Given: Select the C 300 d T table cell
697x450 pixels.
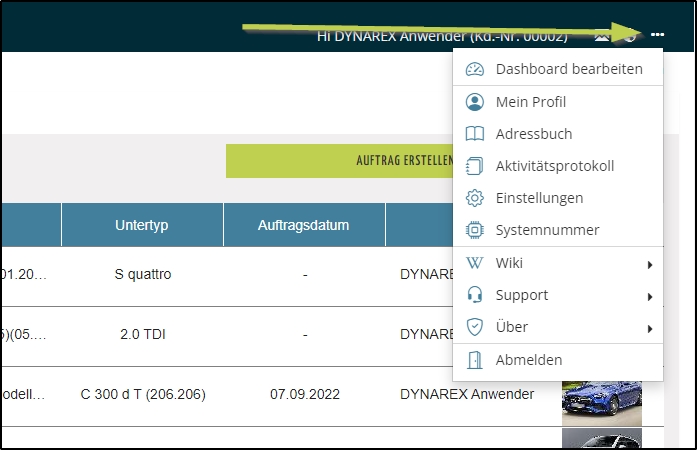Looking at the screenshot, I should (x=142, y=394).
